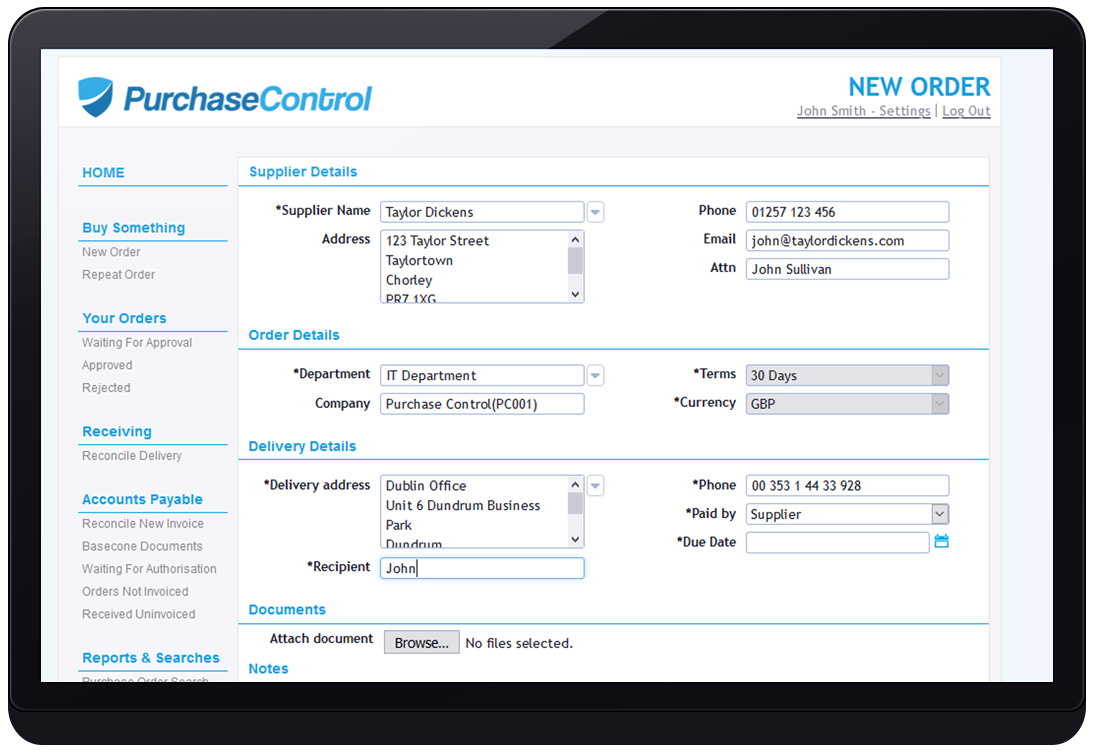Image resolution: width=1094 pixels, height=753 pixels.
Task: Click Delivery address scrollbar down arrow
Action: (576, 539)
